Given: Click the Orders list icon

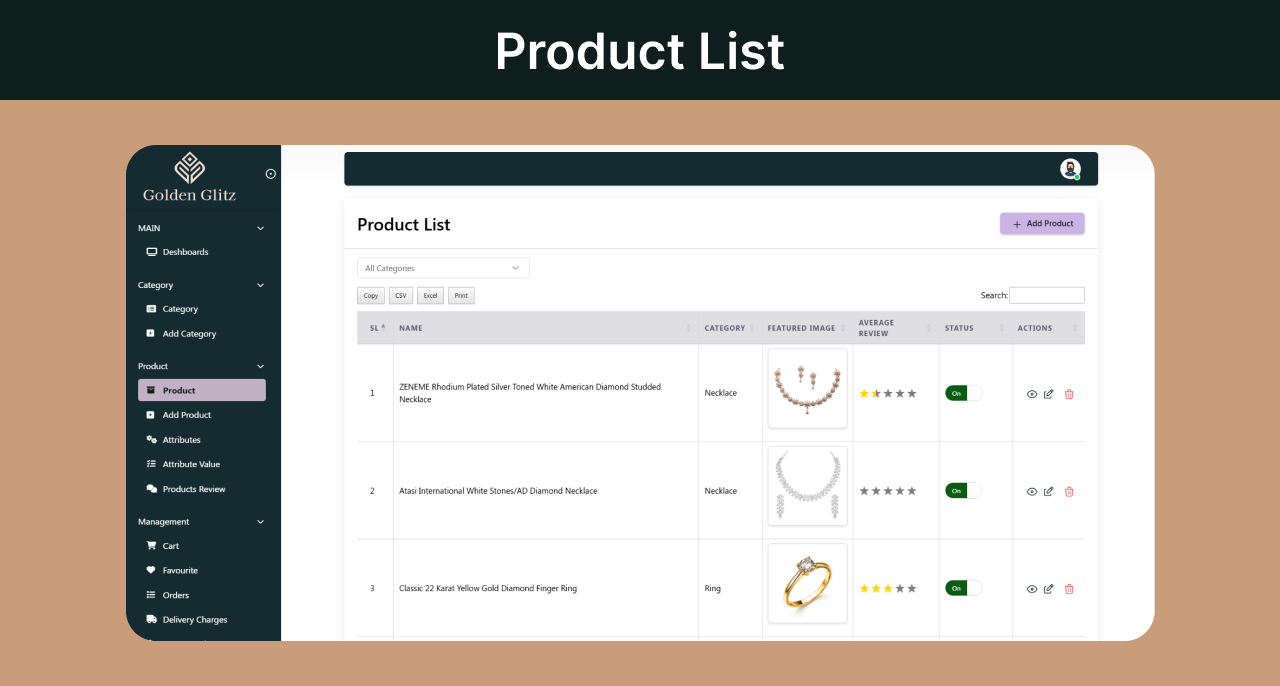Looking at the screenshot, I should [151, 595].
